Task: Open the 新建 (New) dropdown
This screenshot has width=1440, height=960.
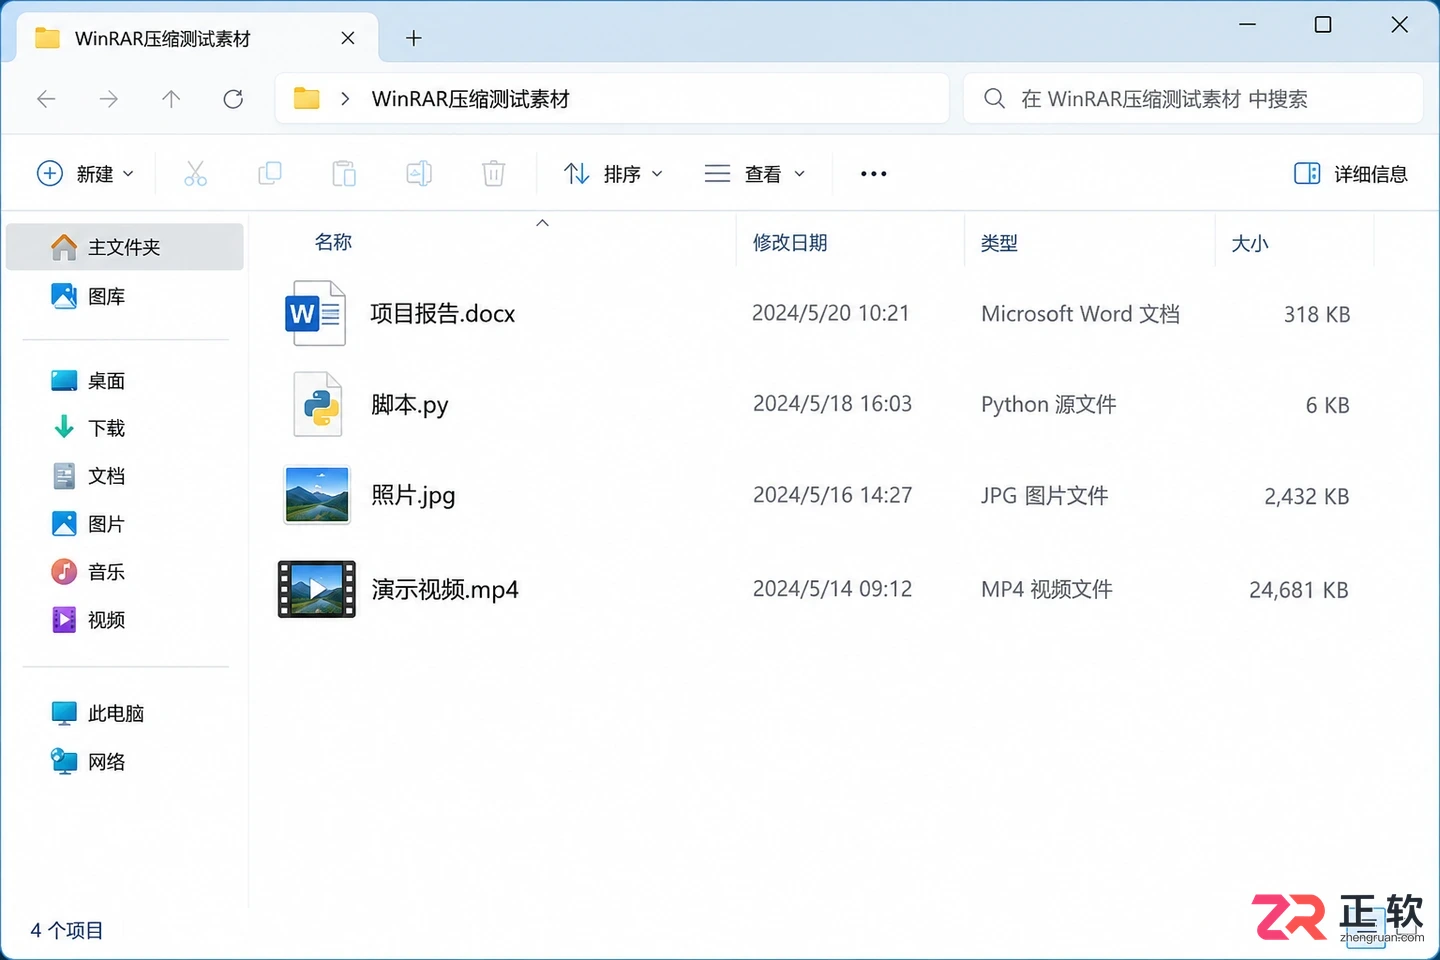Action: (85, 174)
